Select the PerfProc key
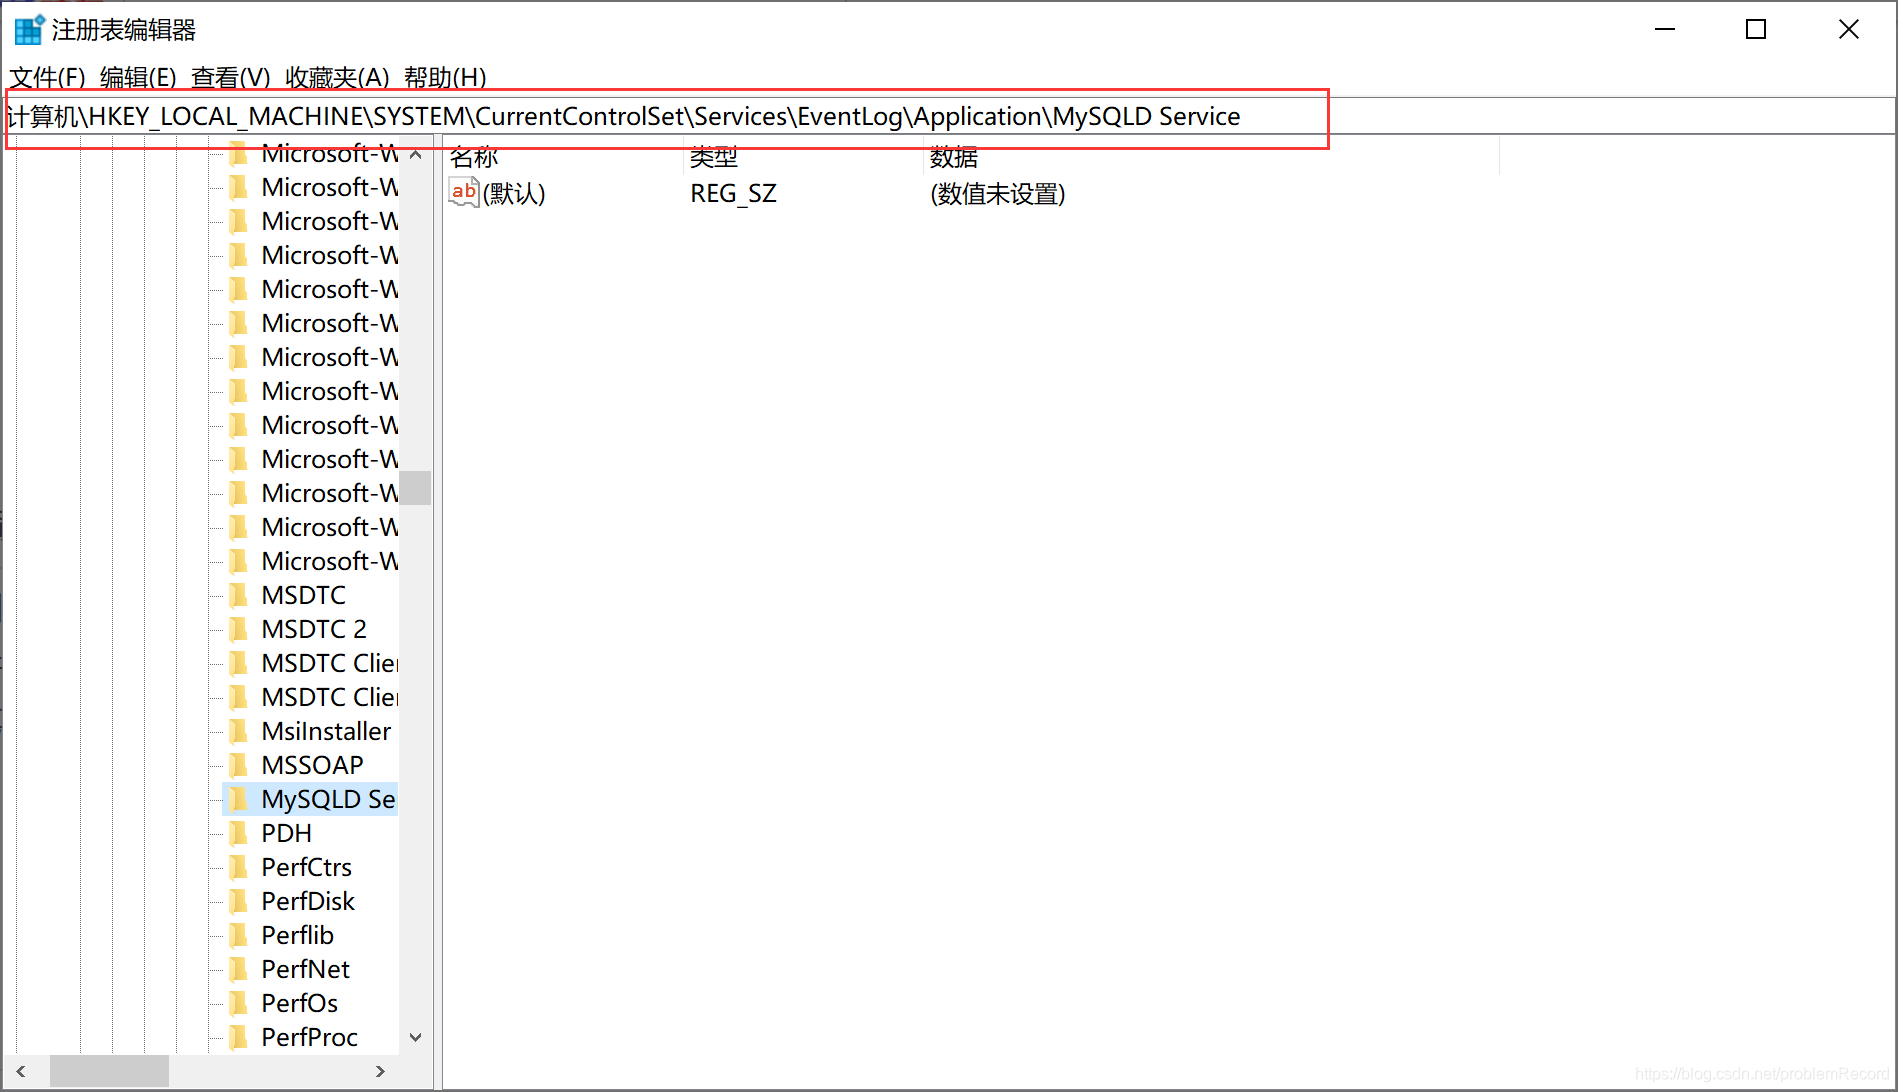The height and width of the screenshot is (1092, 1898). click(309, 1038)
